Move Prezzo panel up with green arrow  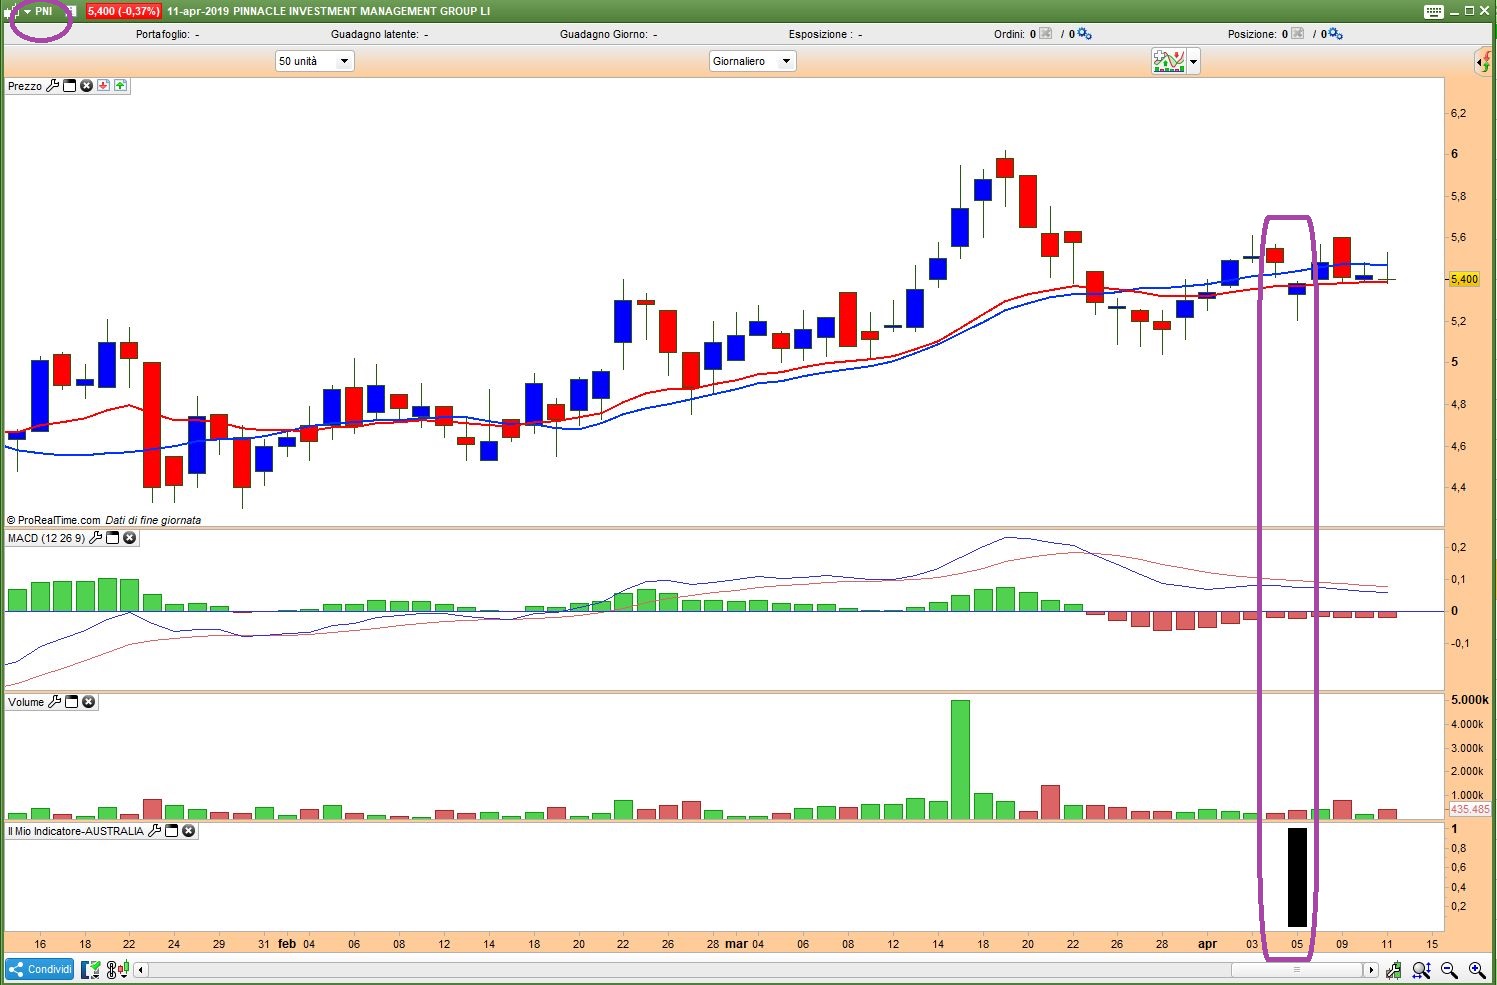click(120, 86)
